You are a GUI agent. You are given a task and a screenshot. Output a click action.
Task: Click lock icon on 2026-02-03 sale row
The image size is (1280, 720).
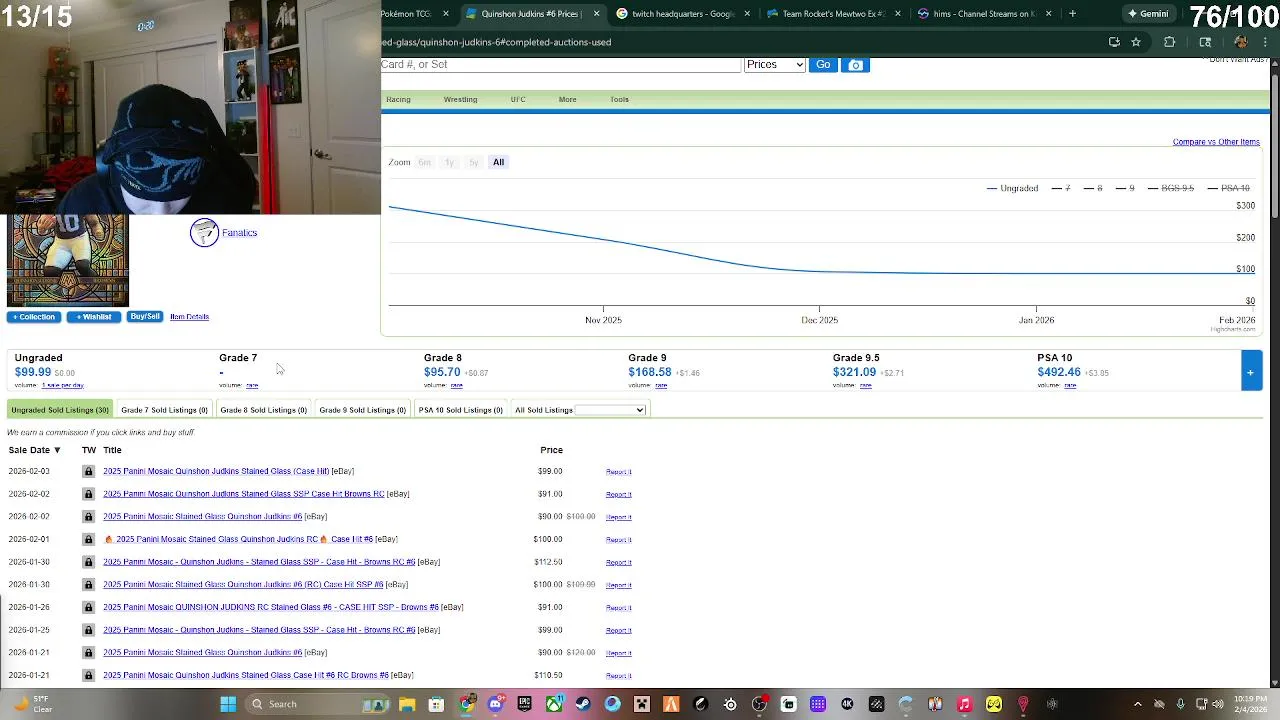[88, 471]
